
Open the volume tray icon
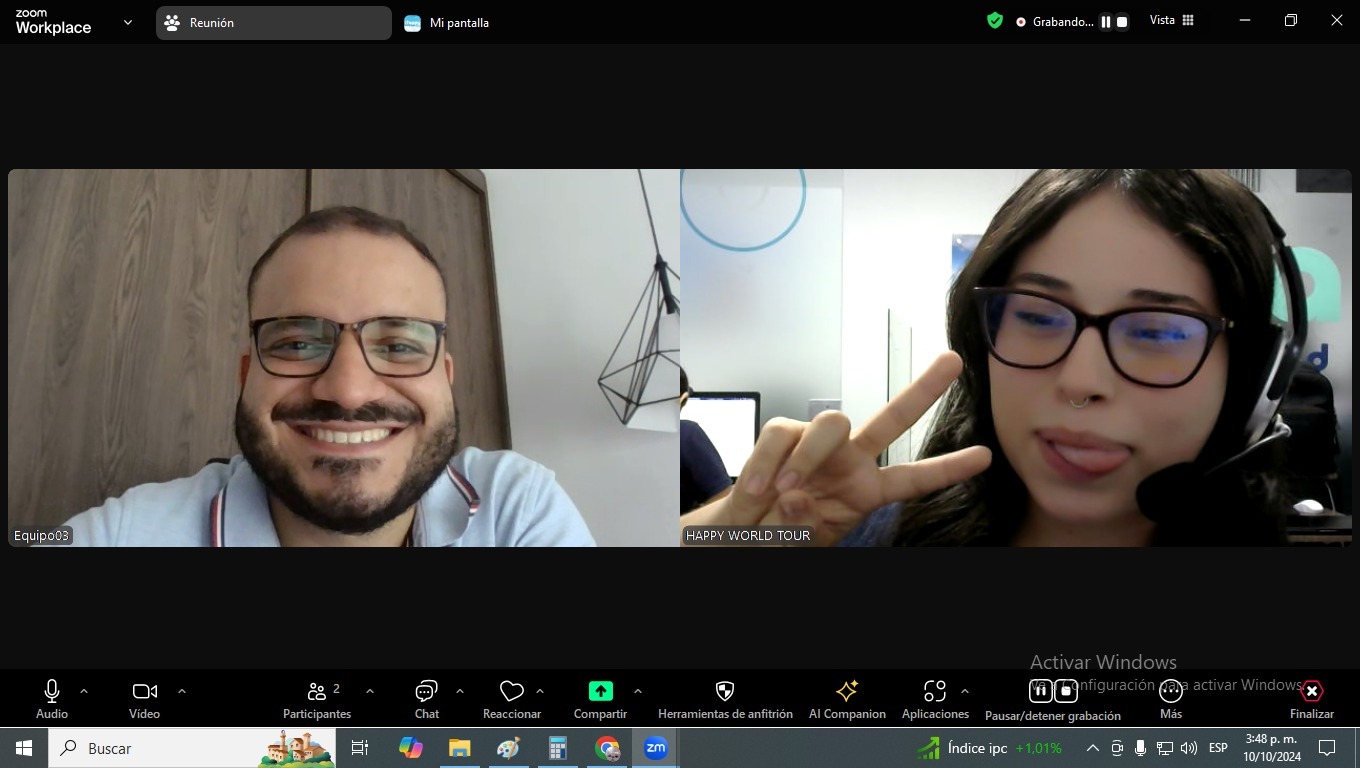click(x=1189, y=748)
